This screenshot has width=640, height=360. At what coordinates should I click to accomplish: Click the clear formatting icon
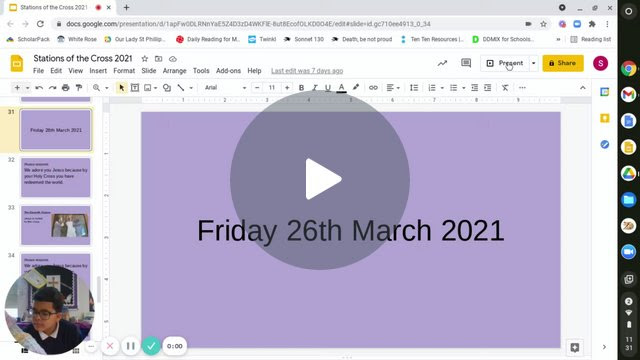click(505, 88)
